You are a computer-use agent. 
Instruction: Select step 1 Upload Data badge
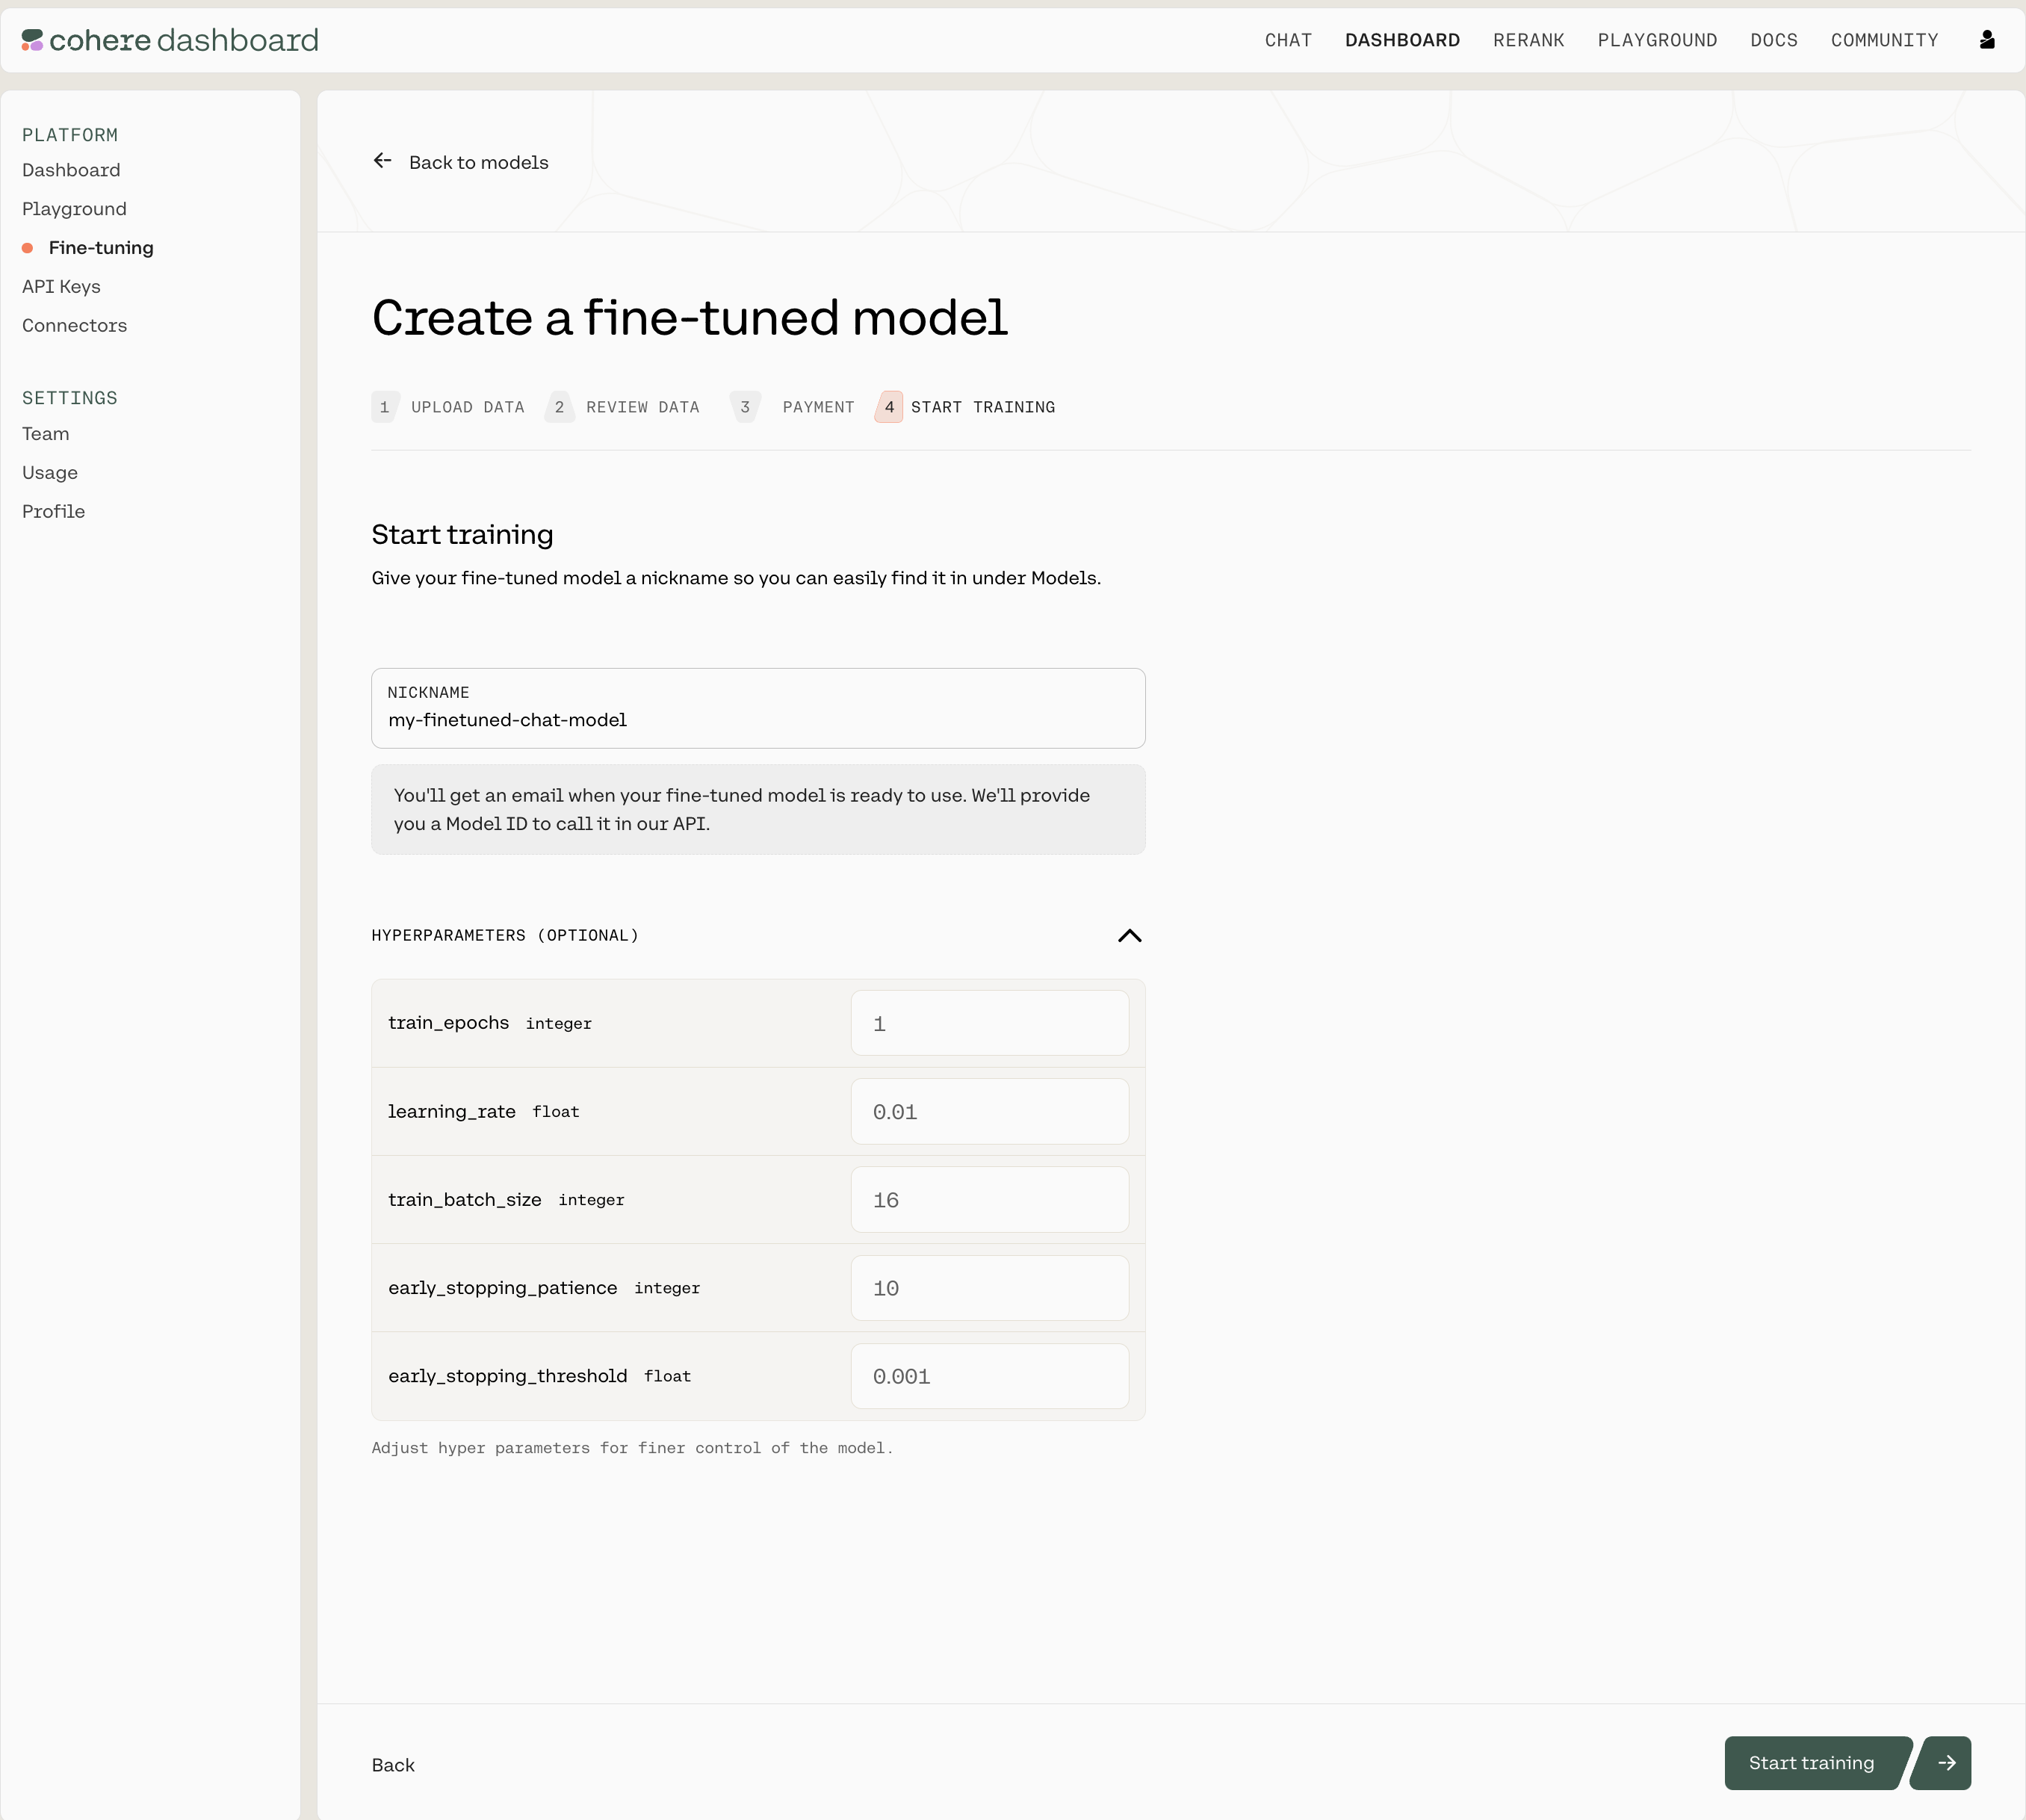pos(385,407)
